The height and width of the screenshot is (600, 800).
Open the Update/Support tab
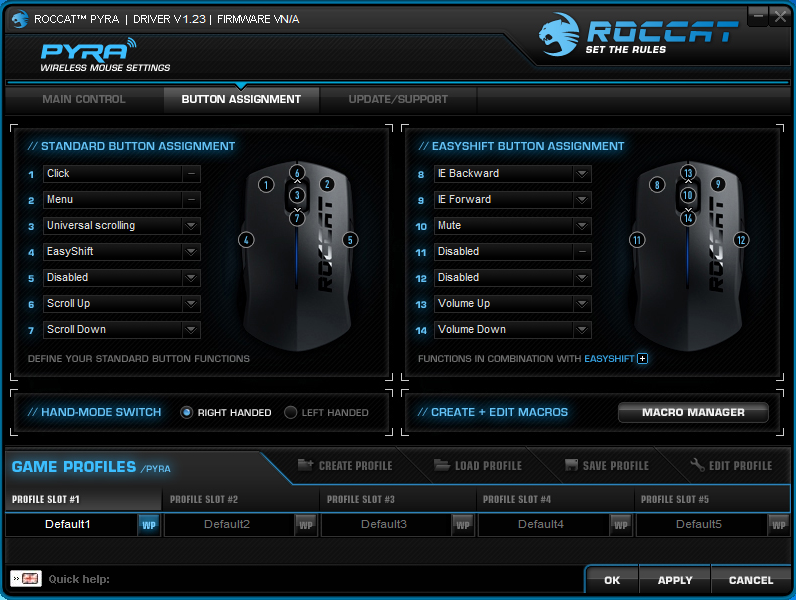coord(398,99)
